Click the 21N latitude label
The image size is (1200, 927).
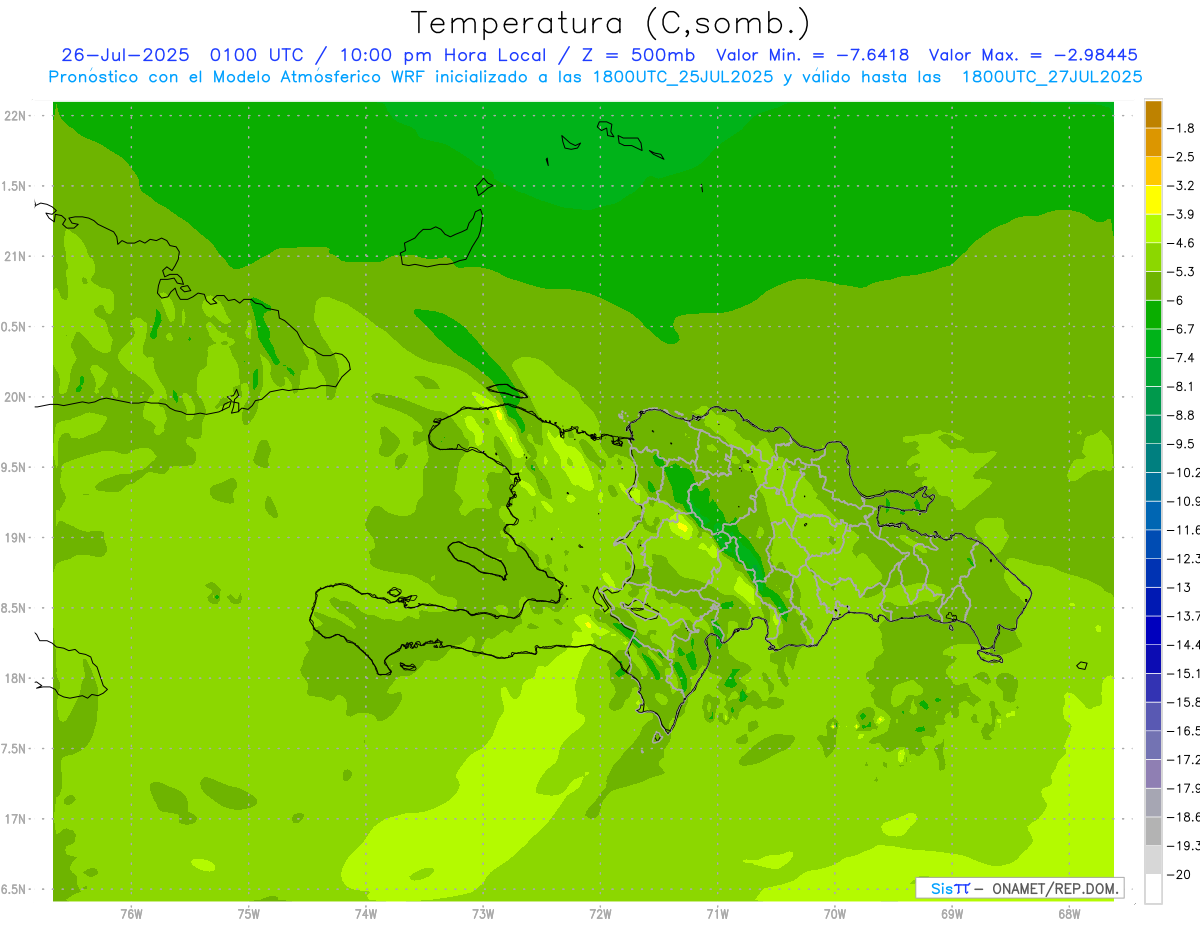tap(16, 256)
